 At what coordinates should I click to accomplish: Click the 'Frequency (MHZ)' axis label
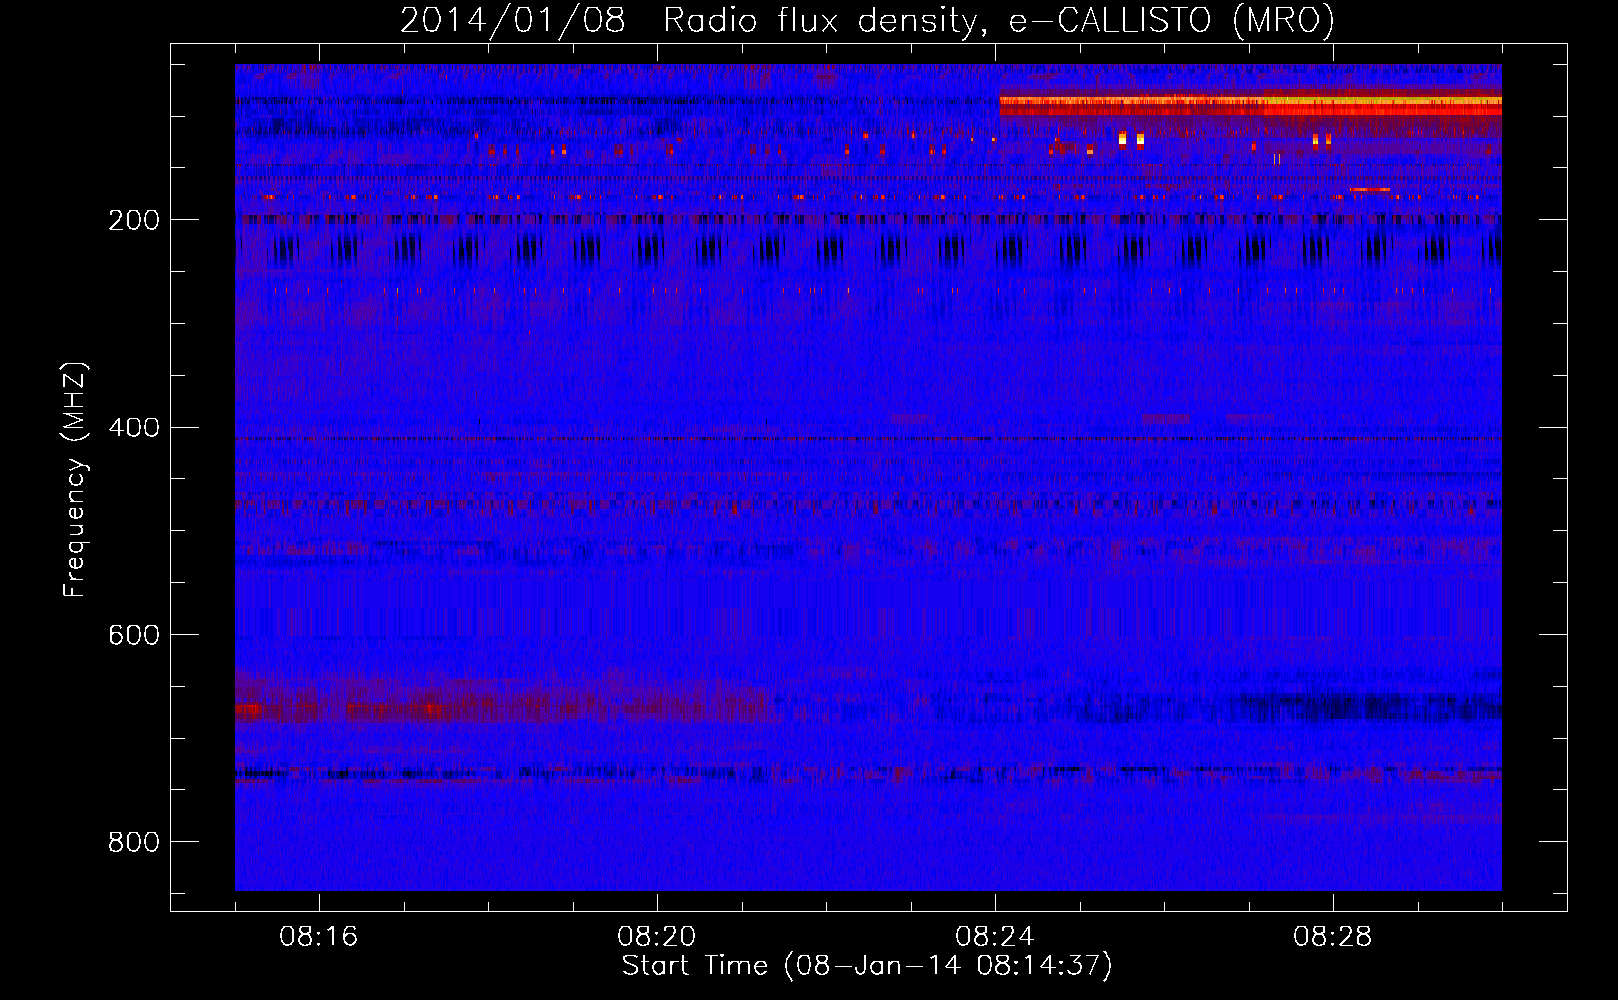[x=74, y=479]
